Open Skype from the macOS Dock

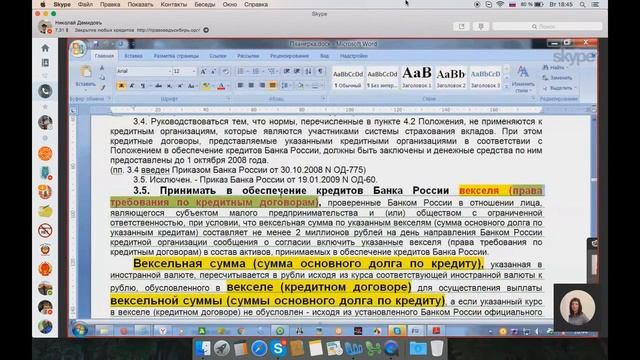pyautogui.click(x=278, y=349)
